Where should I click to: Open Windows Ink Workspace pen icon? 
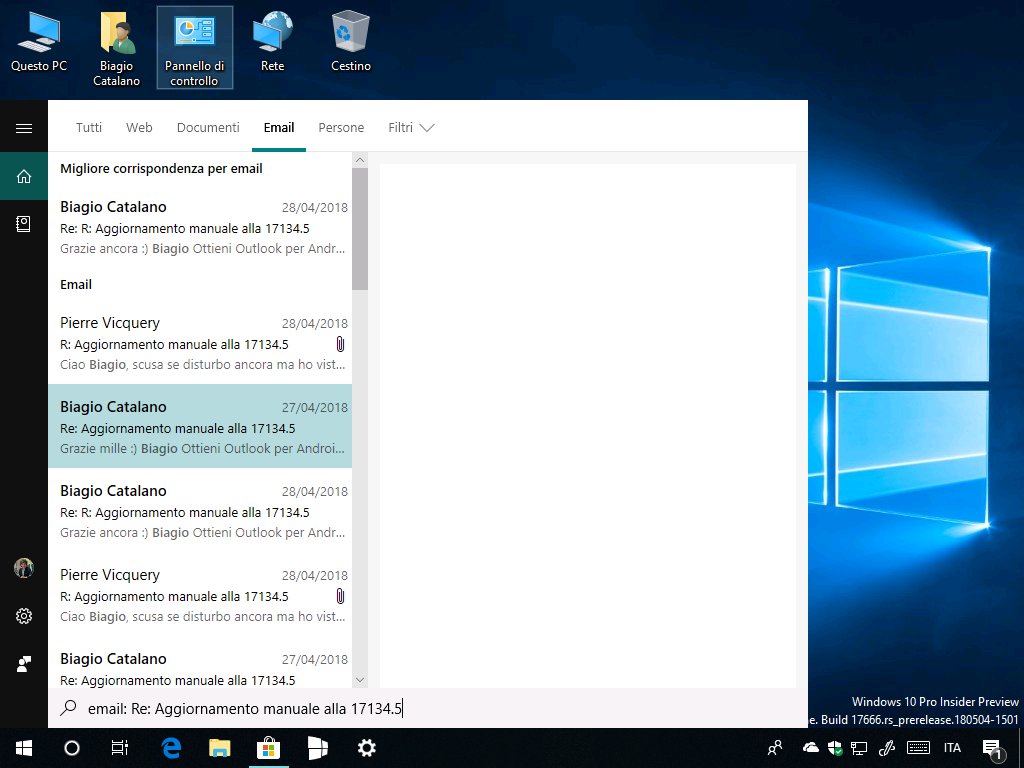(x=886, y=748)
